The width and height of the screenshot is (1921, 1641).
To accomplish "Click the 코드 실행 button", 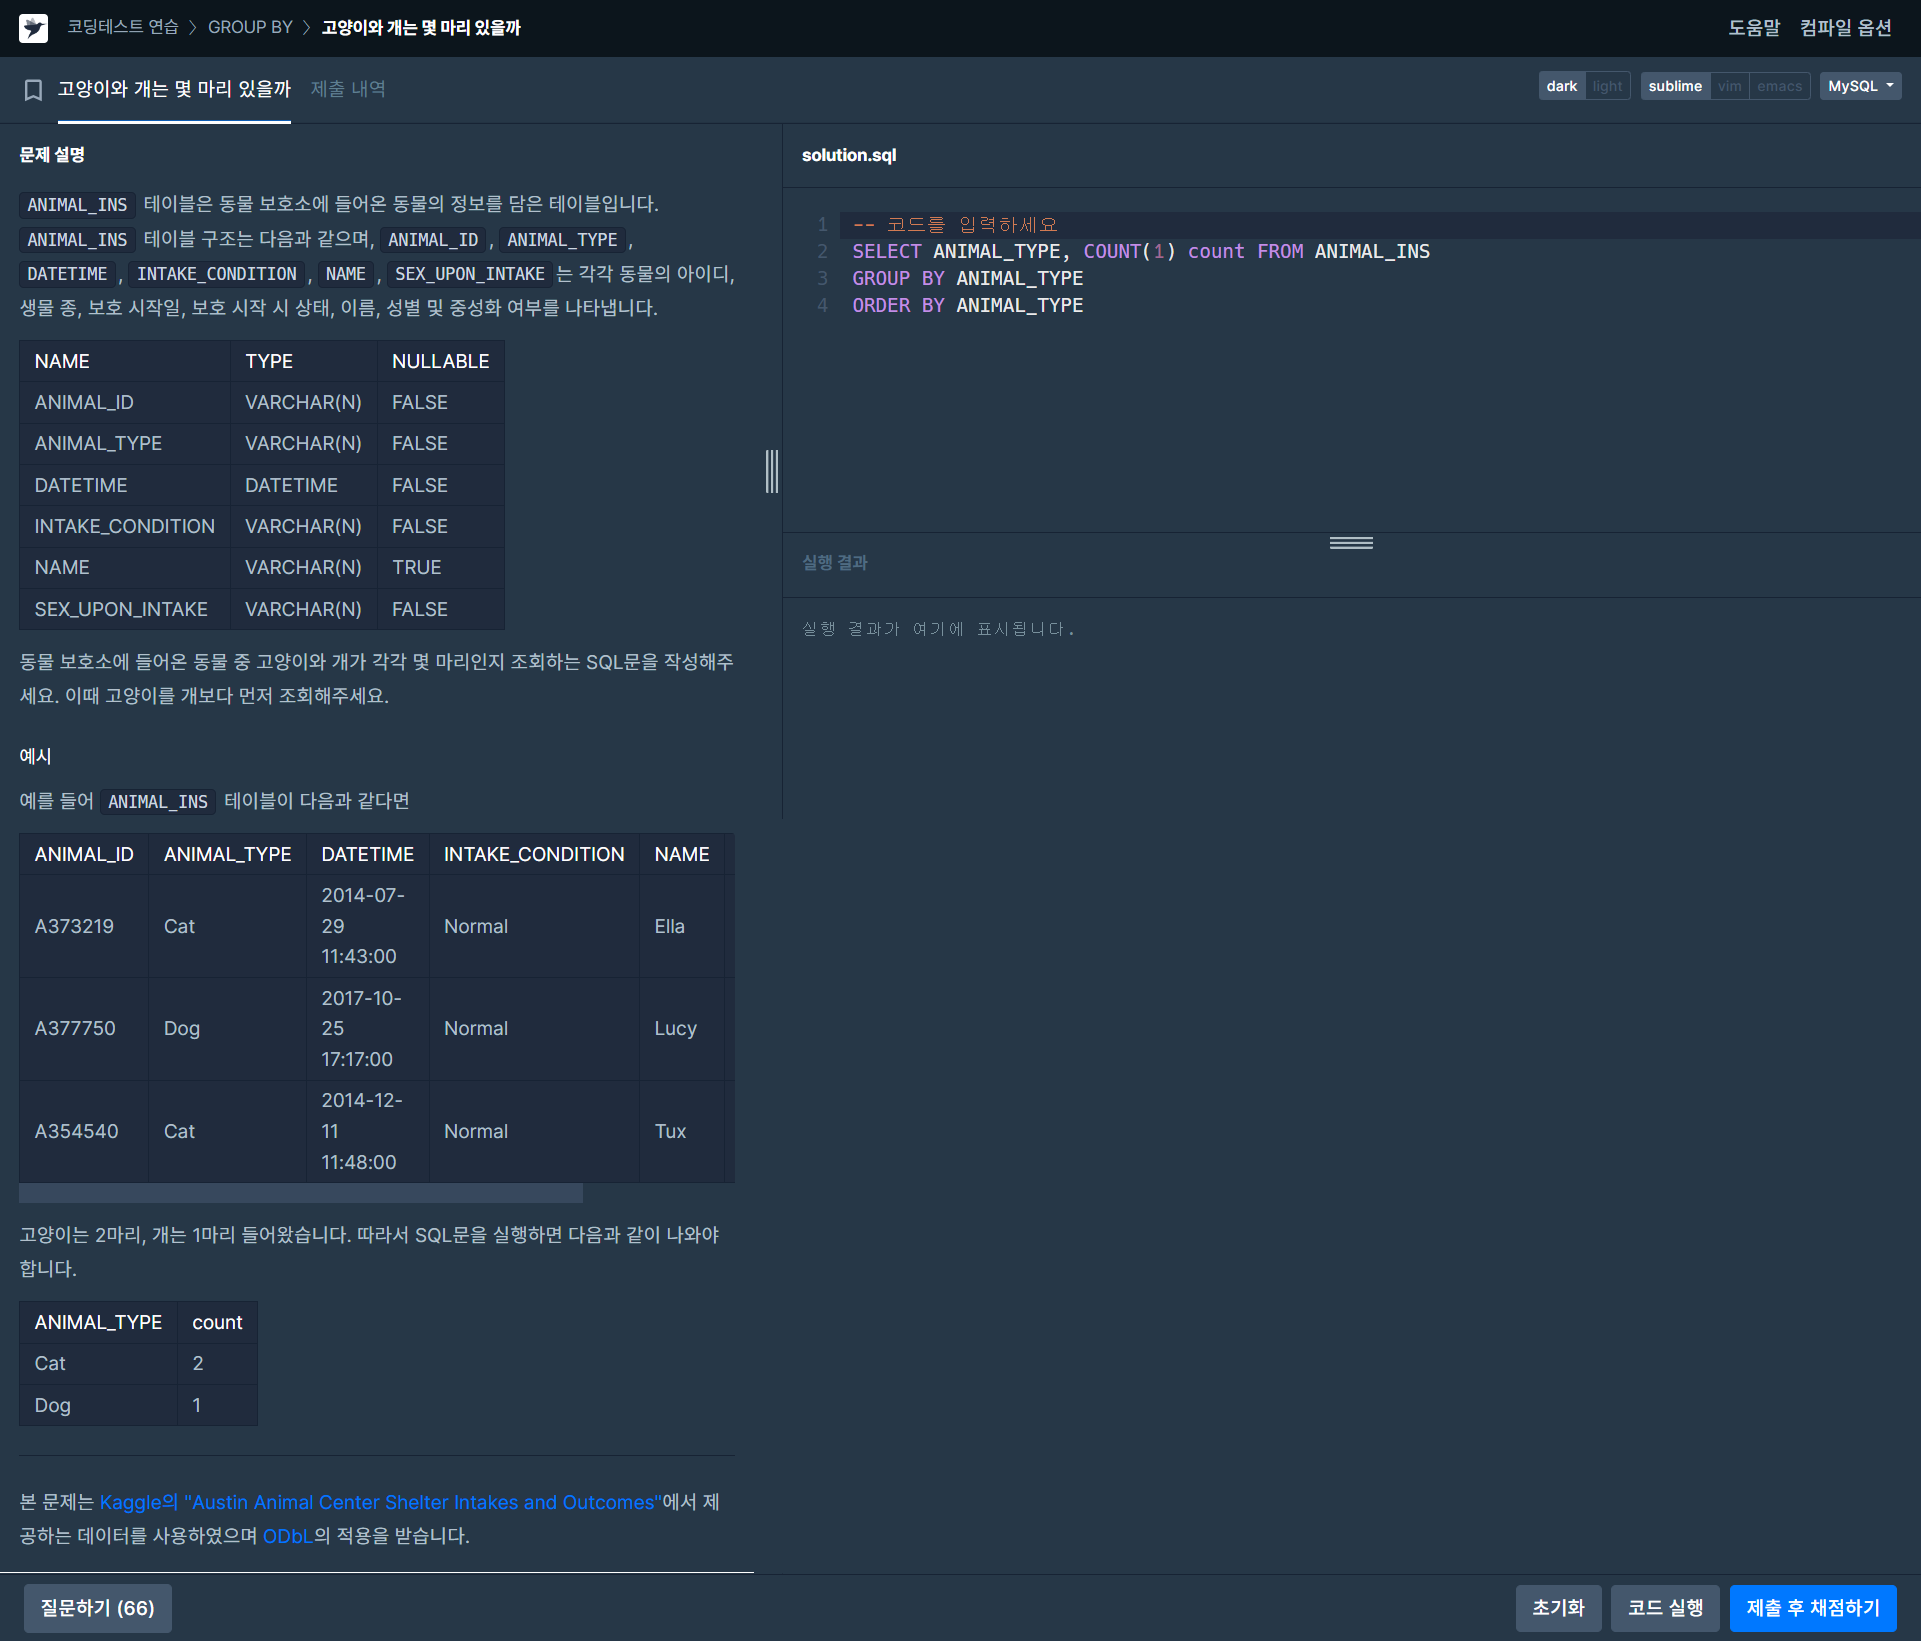I will [x=1664, y=1607].
